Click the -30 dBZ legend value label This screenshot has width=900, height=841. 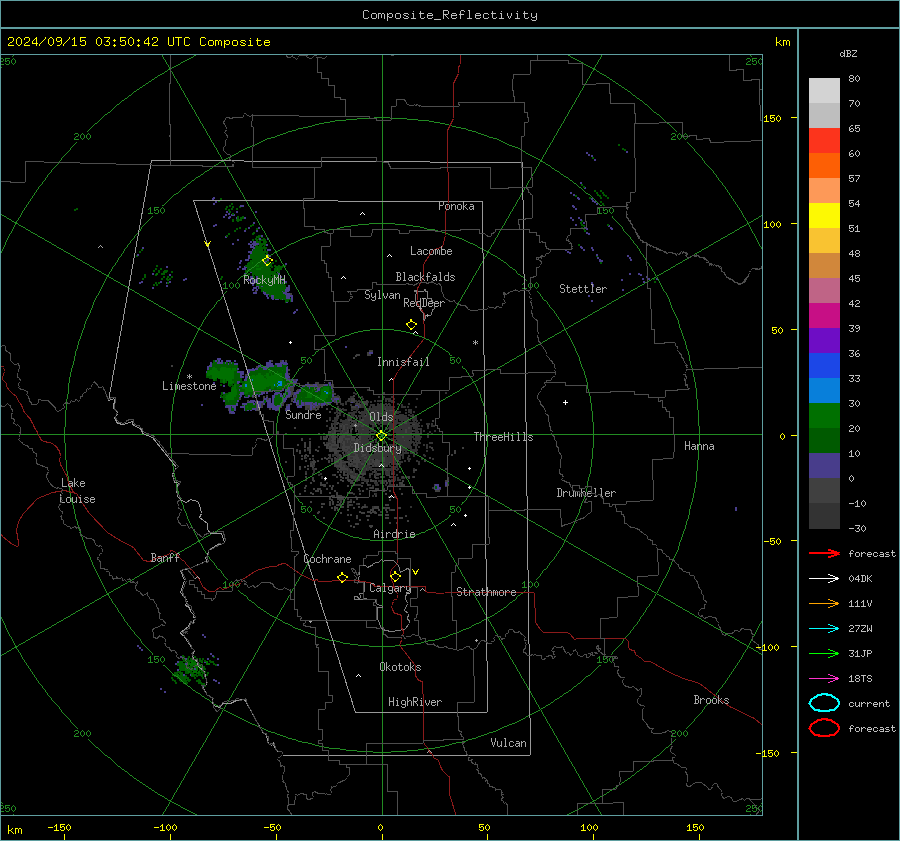pyautogui.click(x=857, y=528)
